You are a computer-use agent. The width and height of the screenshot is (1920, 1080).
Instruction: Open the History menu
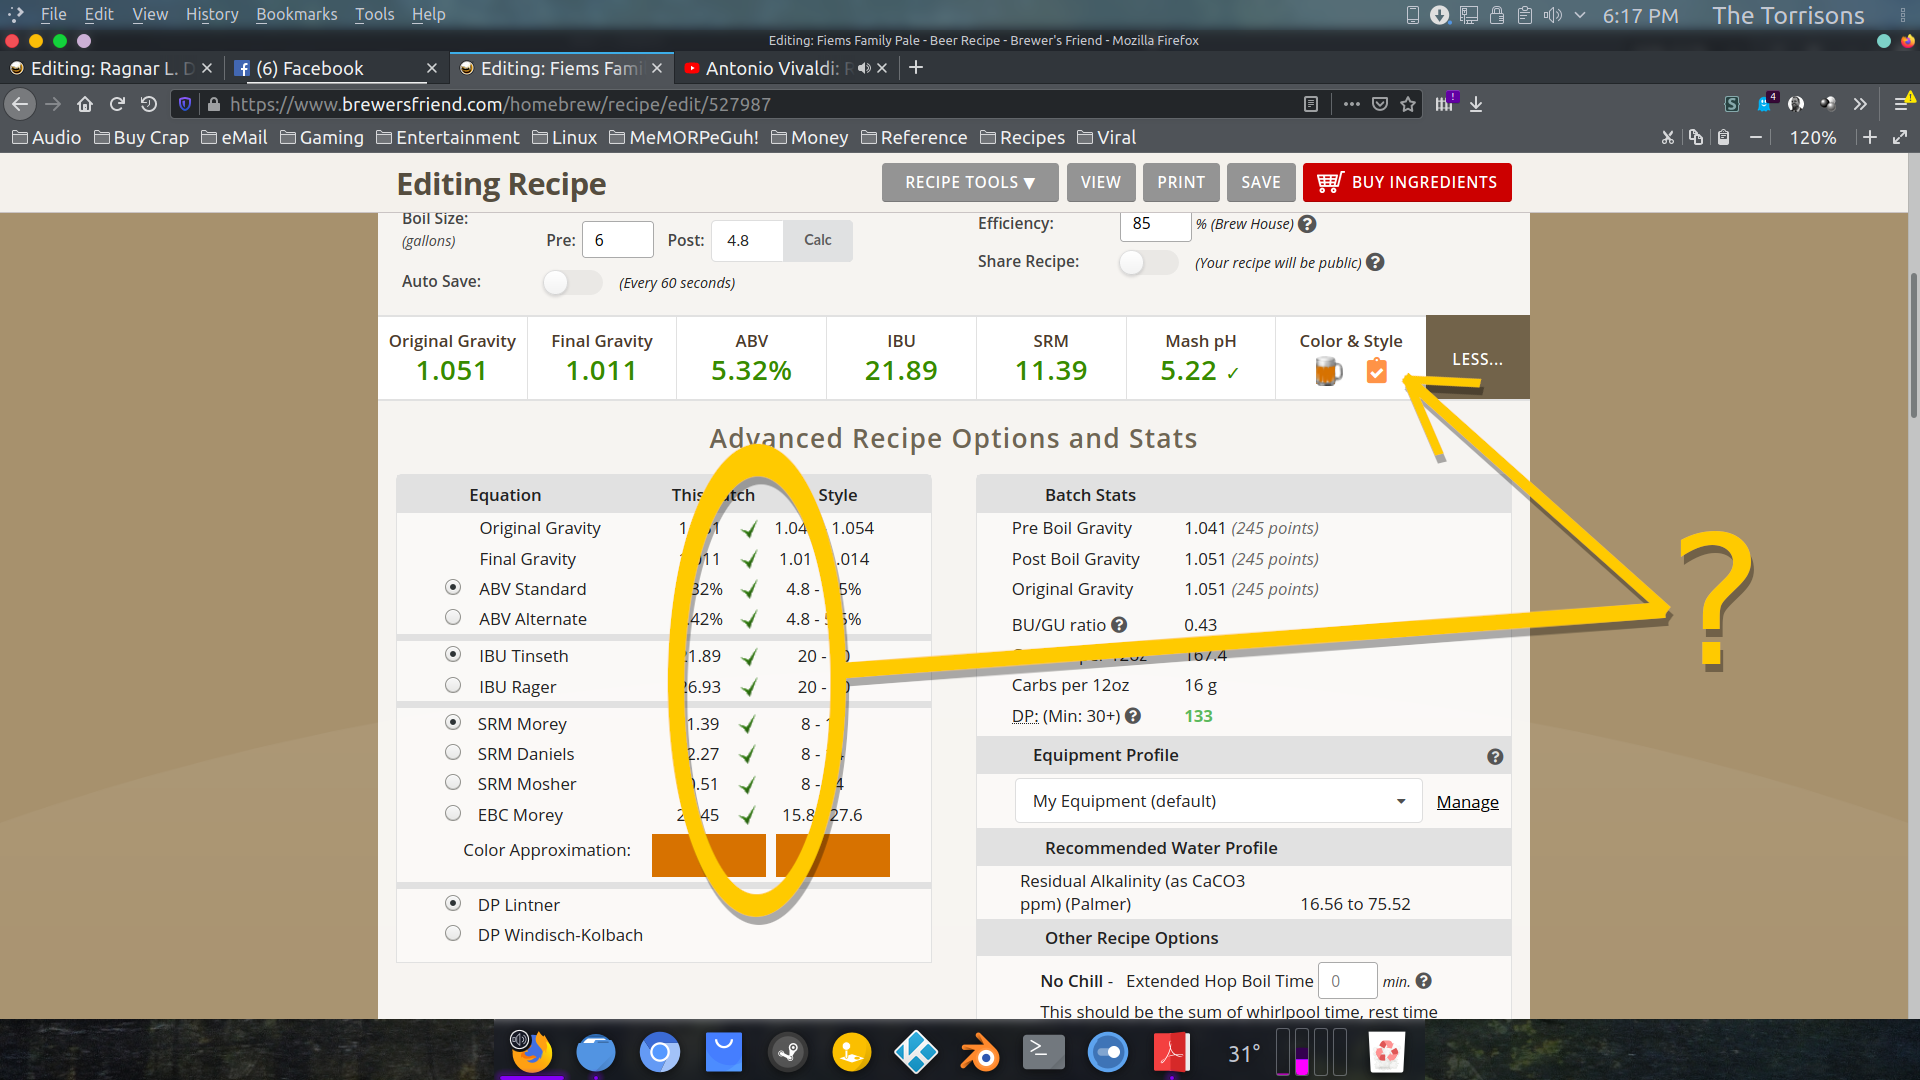[x=212, y=14]
